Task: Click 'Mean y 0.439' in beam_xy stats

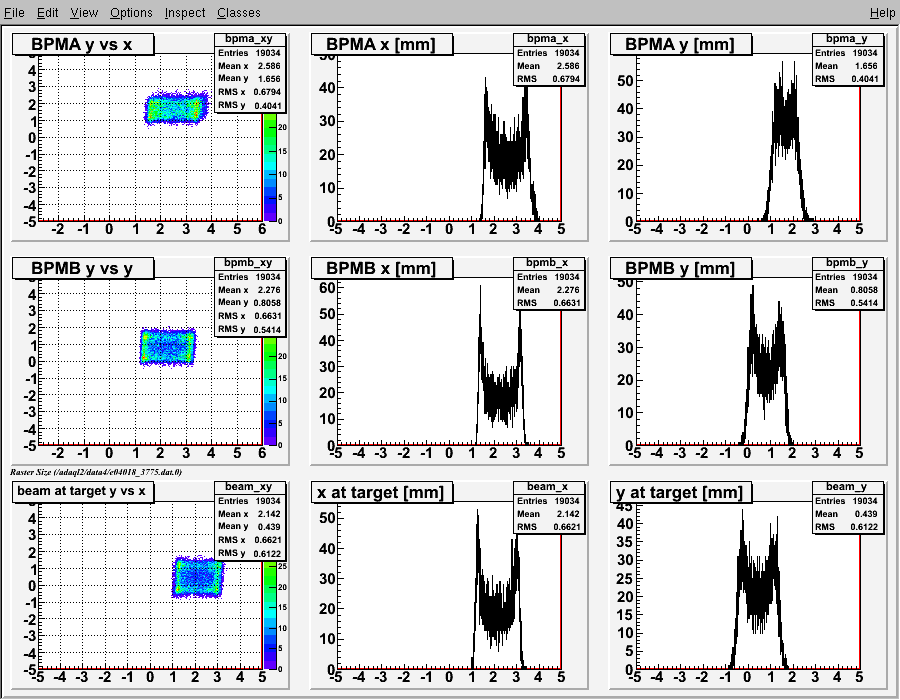Action: (x=249, y=526)
